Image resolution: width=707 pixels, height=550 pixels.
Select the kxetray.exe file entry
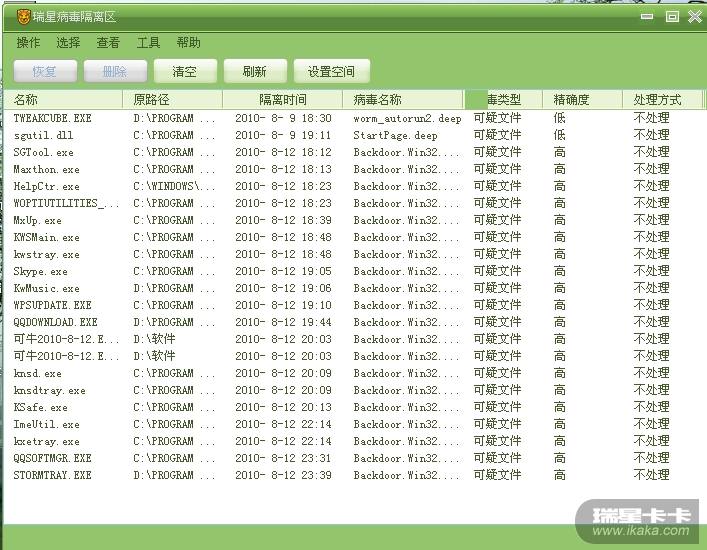(x=46, y=441)
